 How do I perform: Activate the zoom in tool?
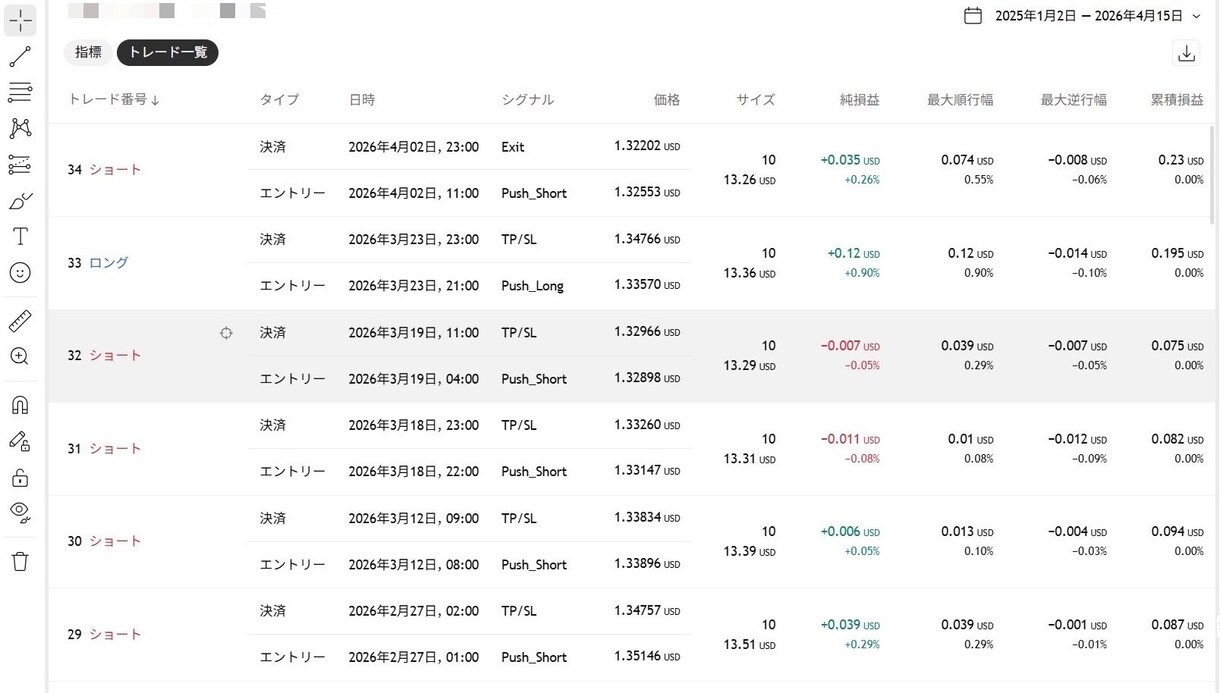[20, 356]
